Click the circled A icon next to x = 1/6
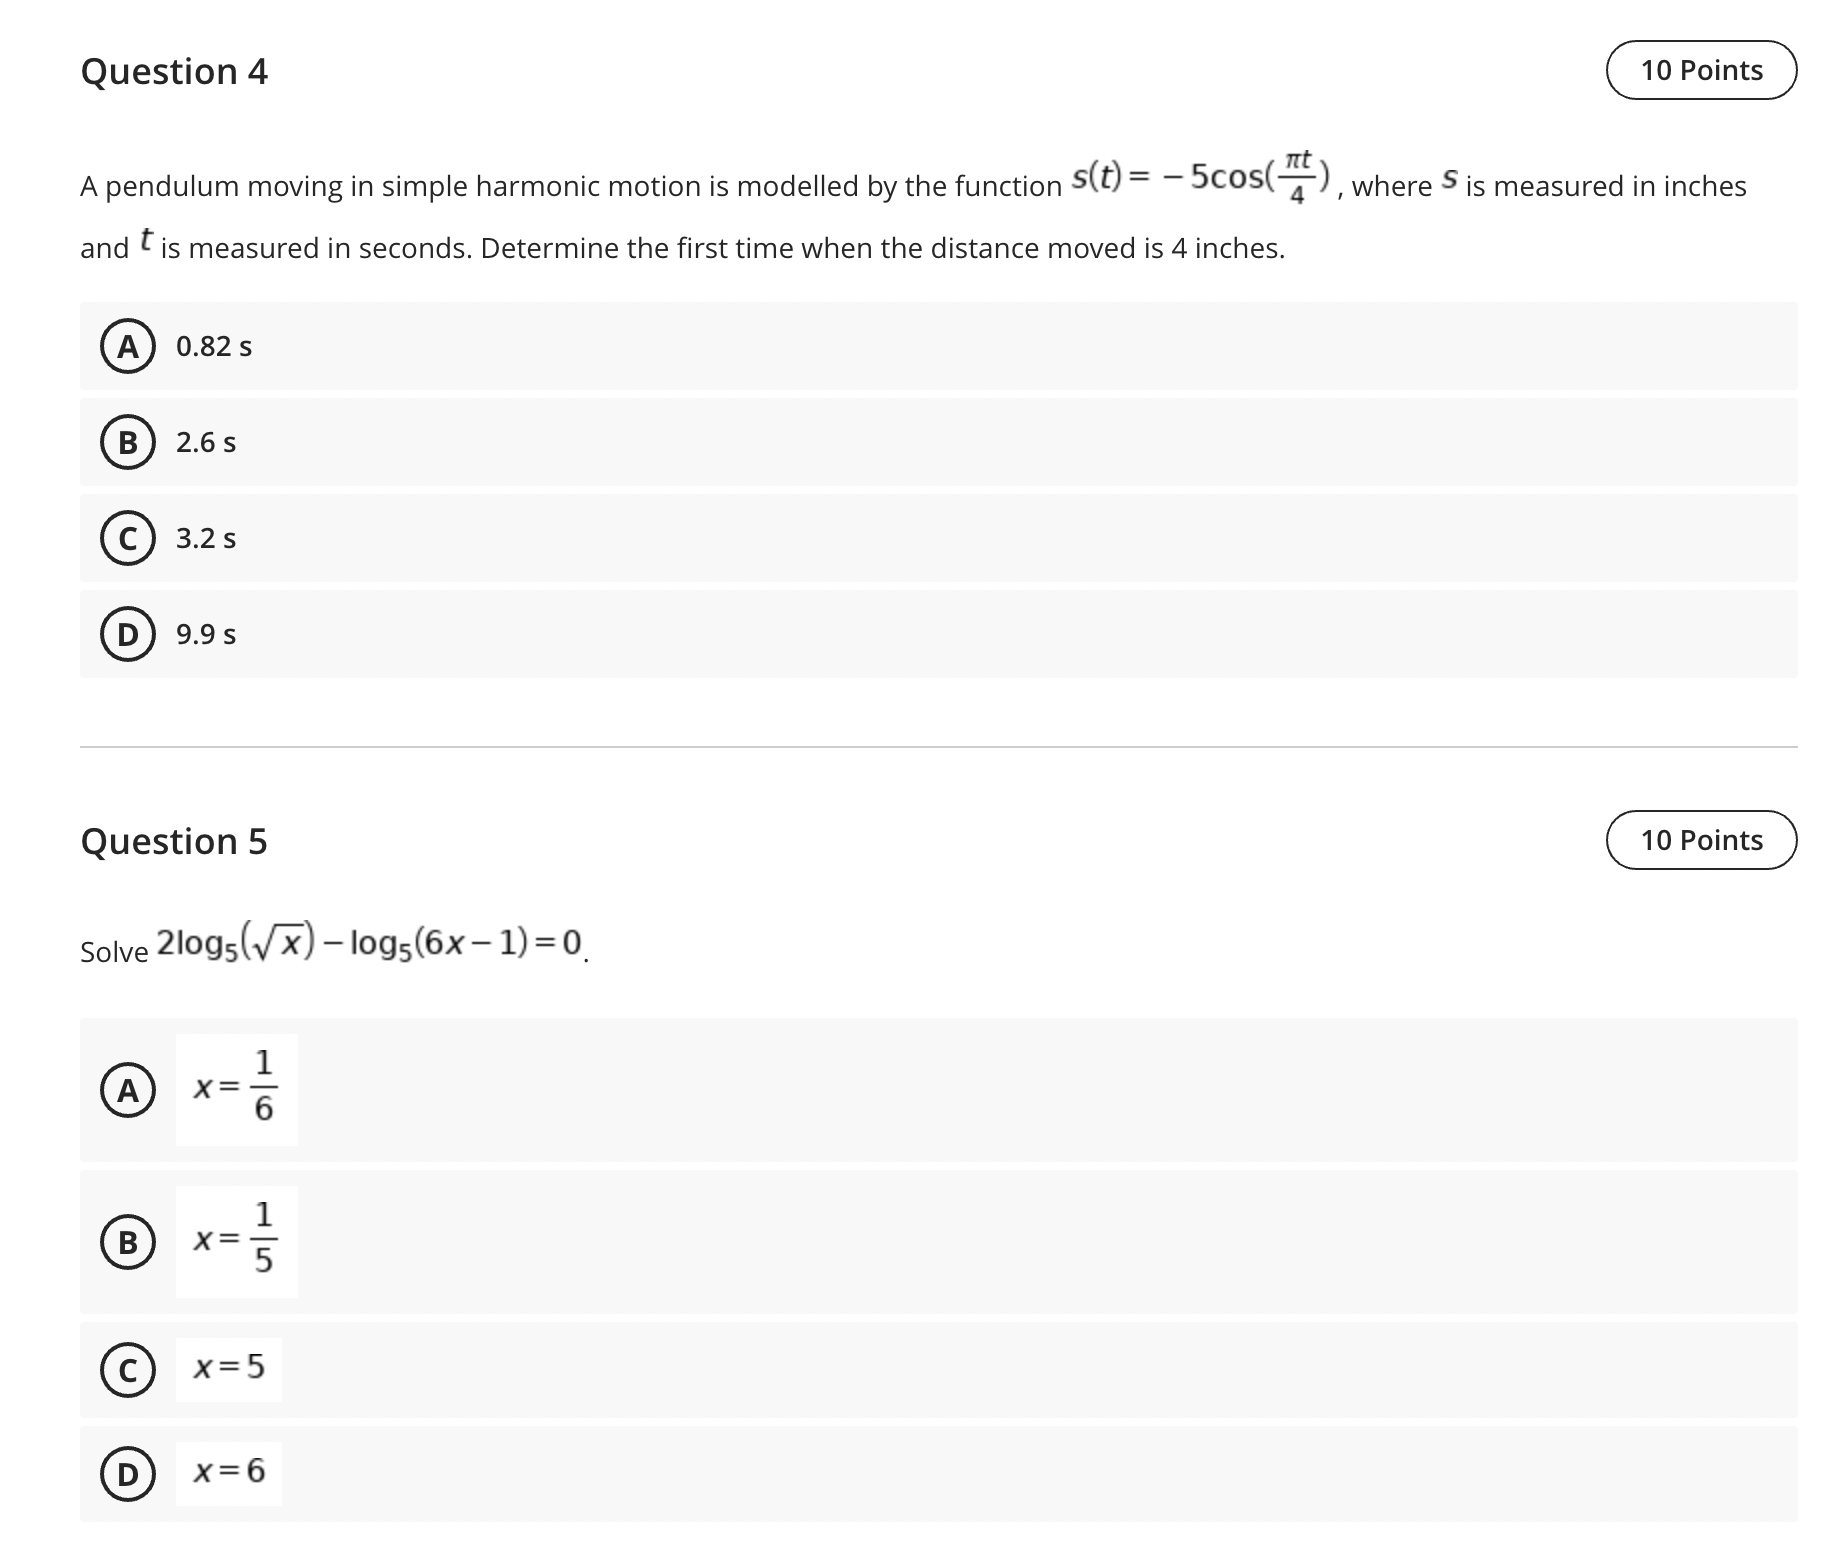1830x1560 pixels. click(x=128, y=1089)
